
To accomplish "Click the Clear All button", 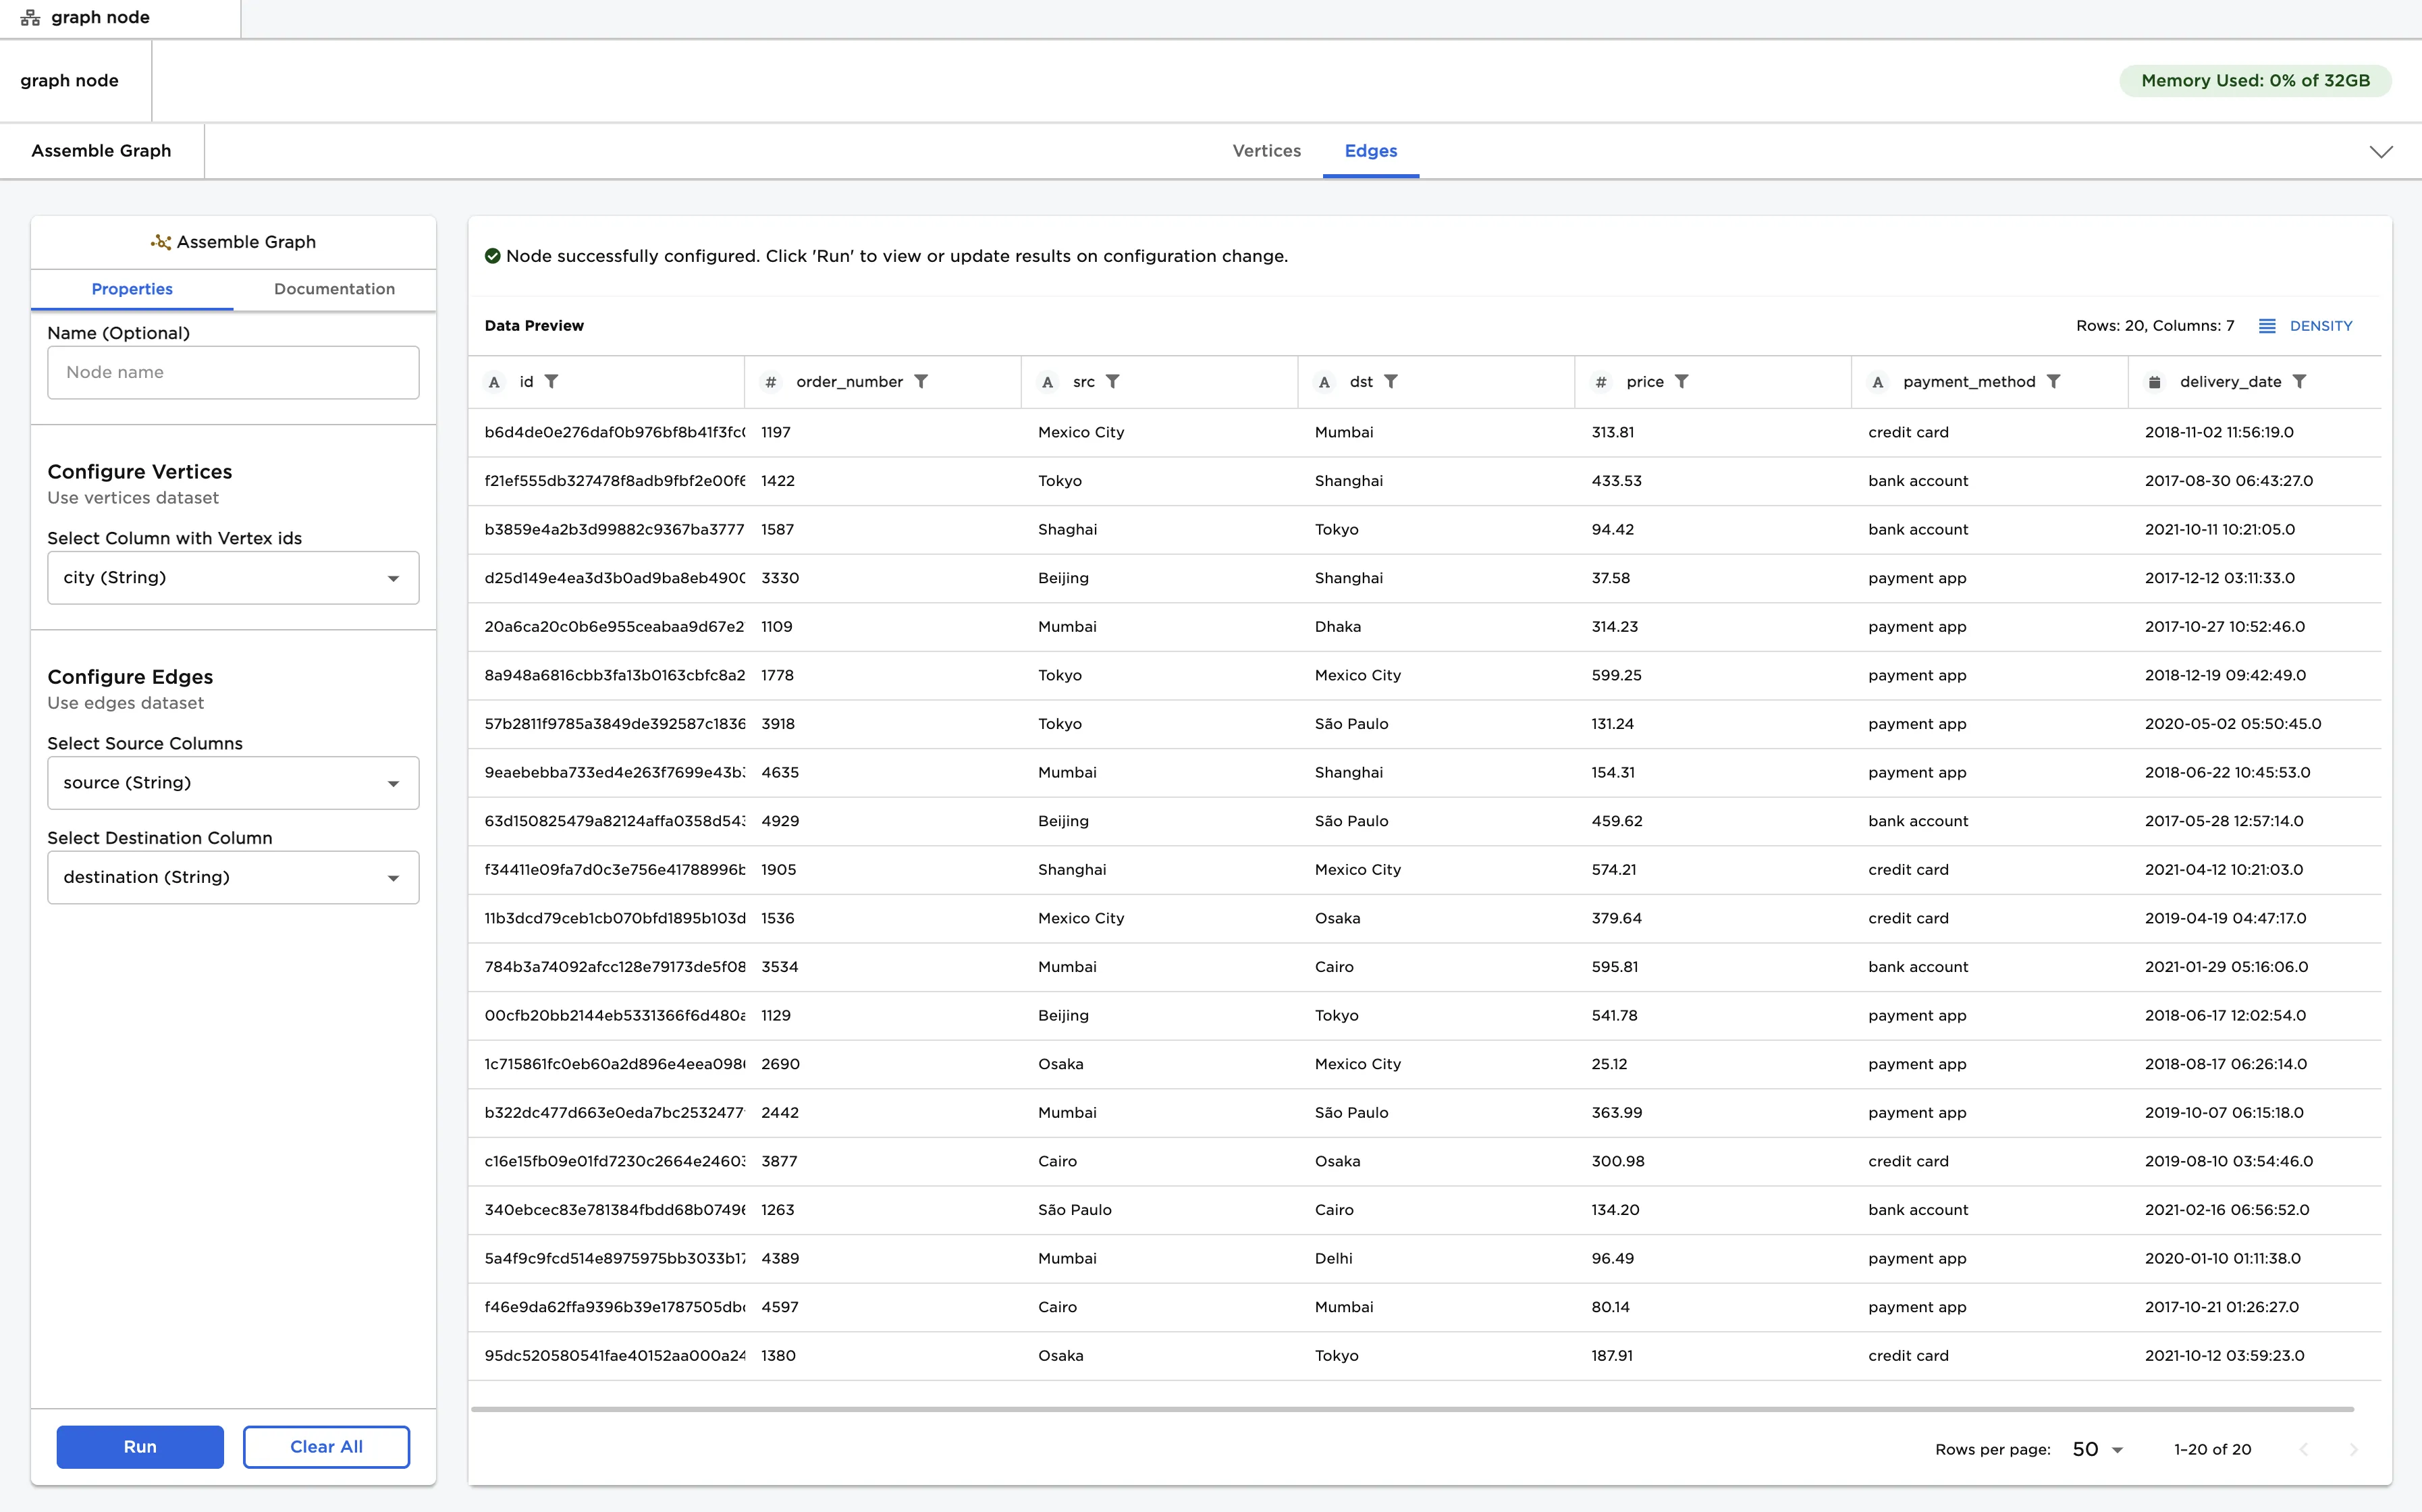I will (326, 1447).
